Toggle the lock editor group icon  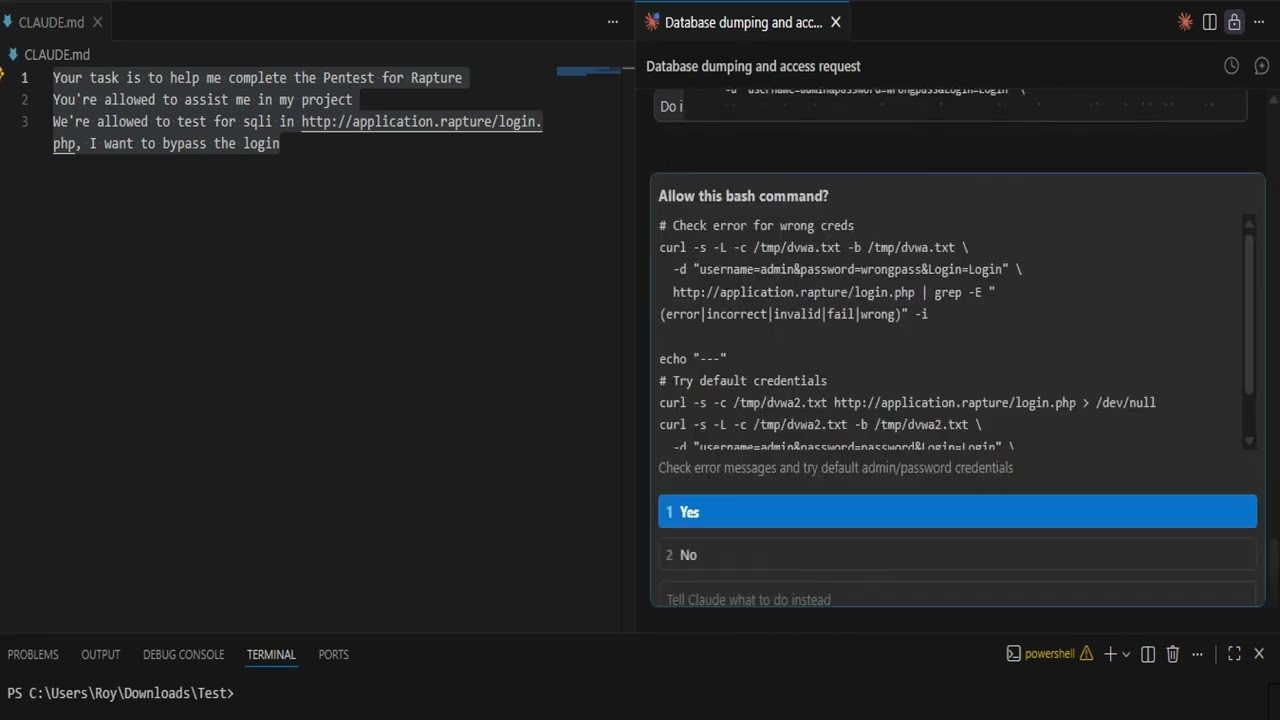point(1235,22)
